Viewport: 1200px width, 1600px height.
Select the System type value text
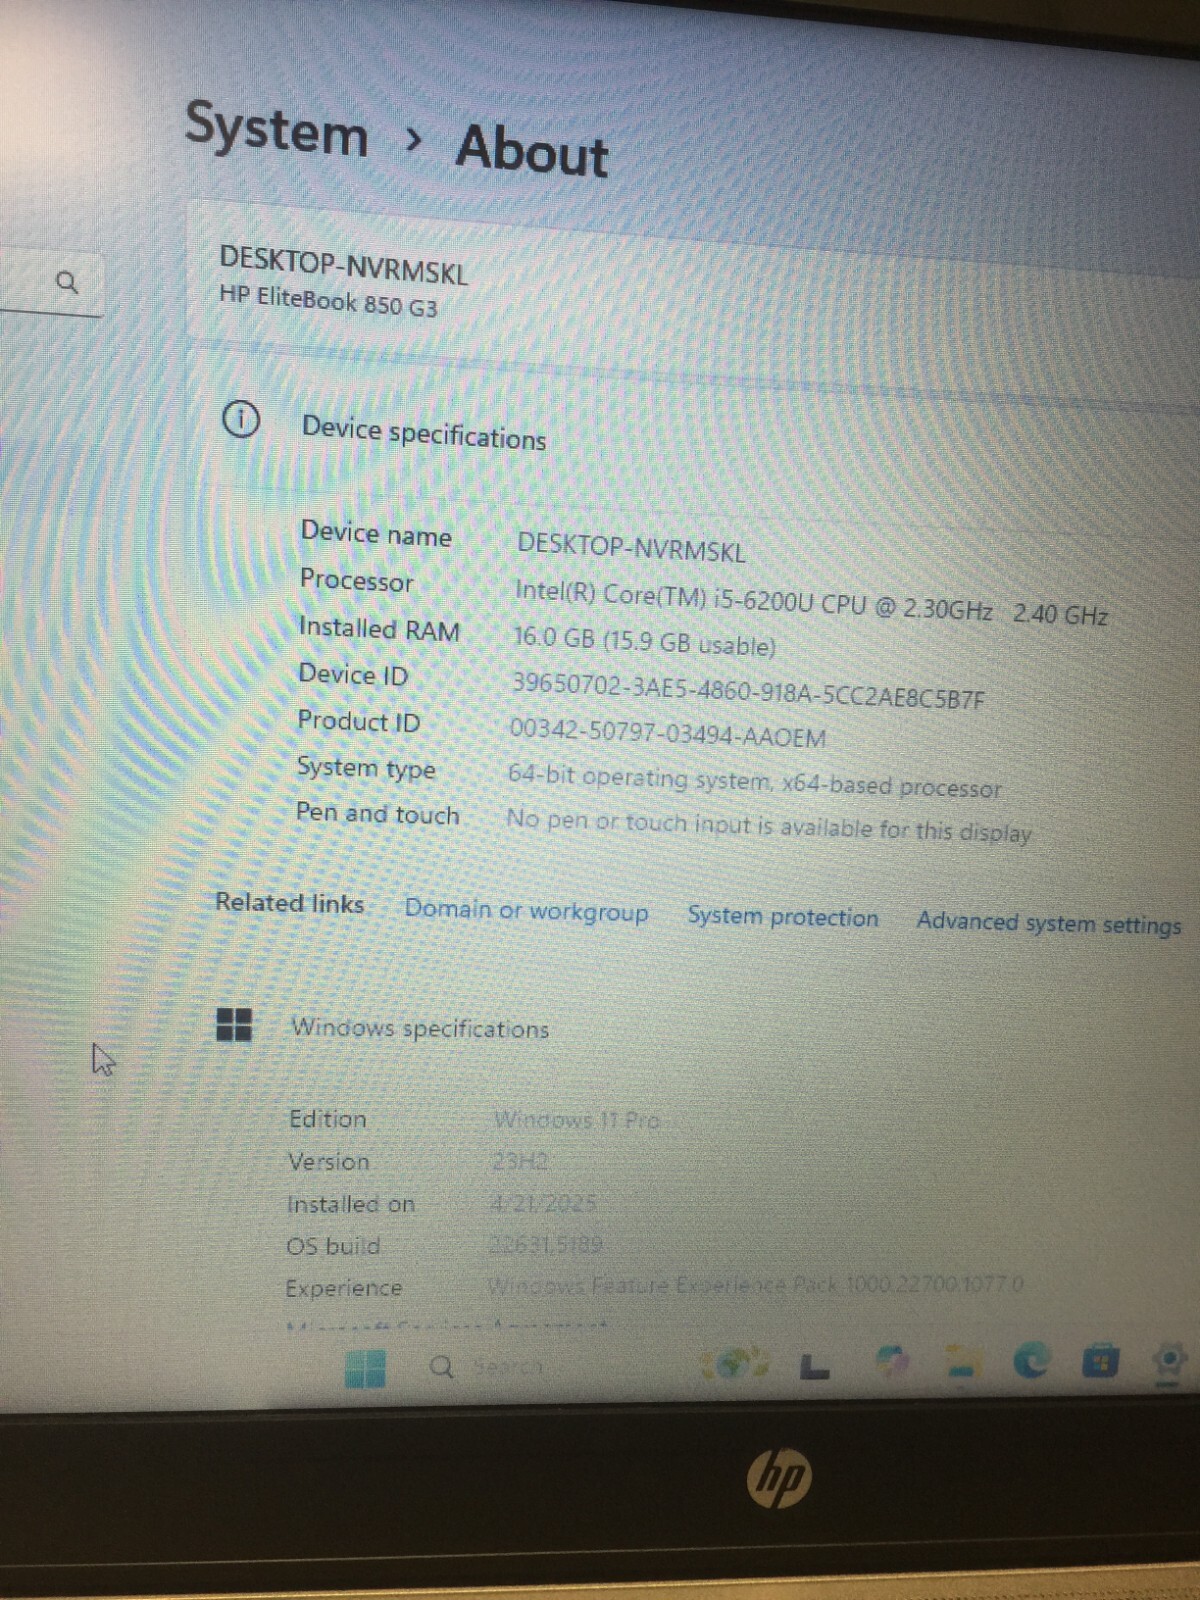[754, 781]
